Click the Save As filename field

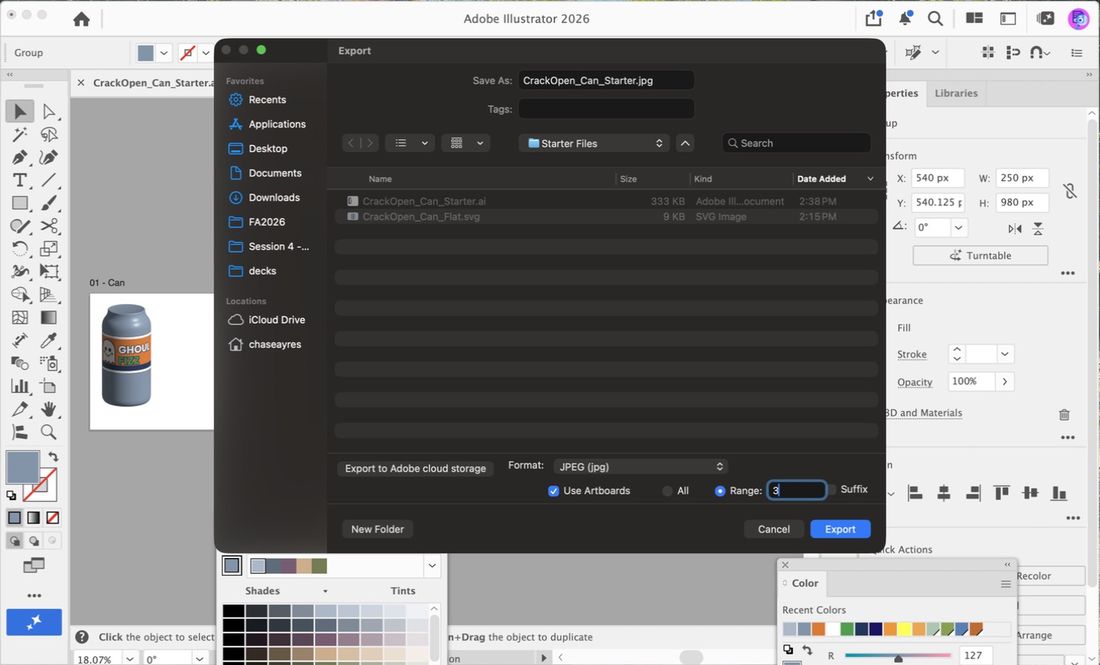(606, 81)
